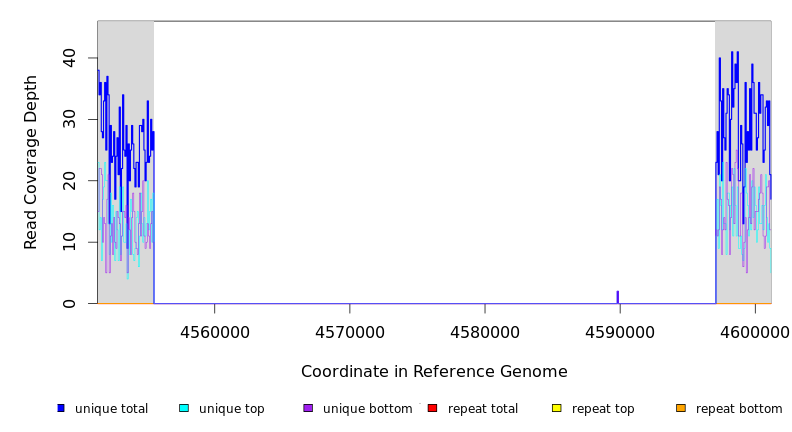792x432 pixels.
Task: Click the x-axis tick label 4590000
Action: pos(620,333)
